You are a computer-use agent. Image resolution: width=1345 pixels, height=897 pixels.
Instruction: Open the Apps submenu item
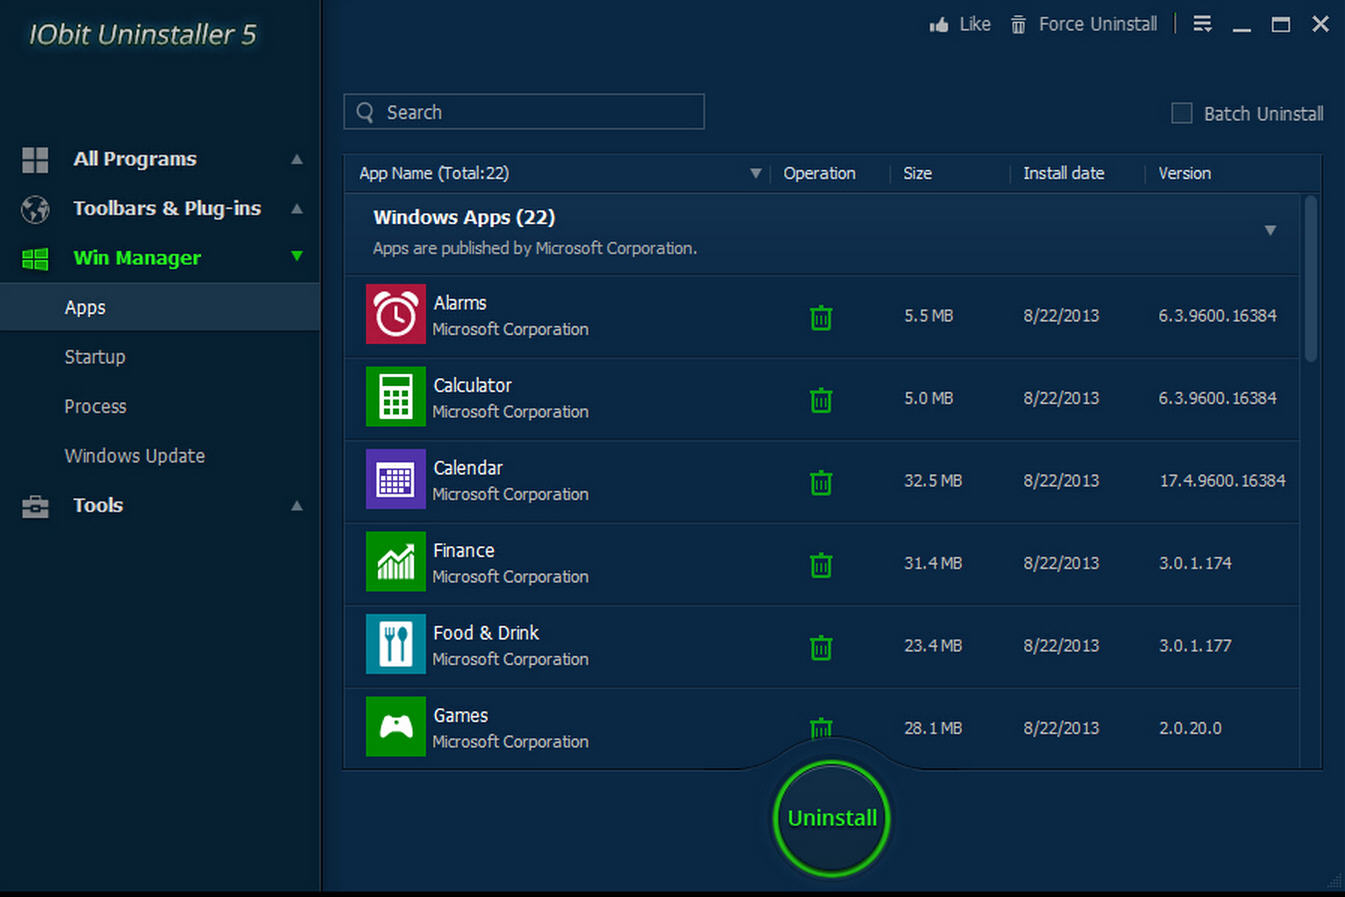click(160, 307)
